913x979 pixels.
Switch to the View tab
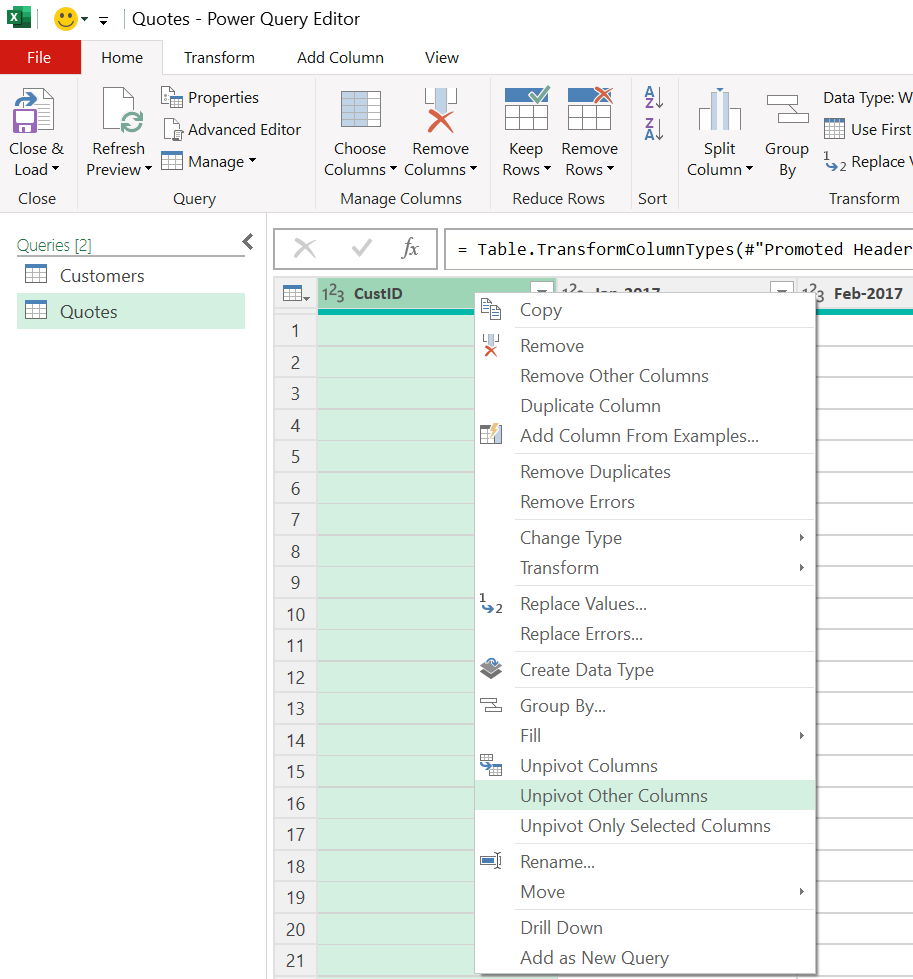tap(442, 57)
